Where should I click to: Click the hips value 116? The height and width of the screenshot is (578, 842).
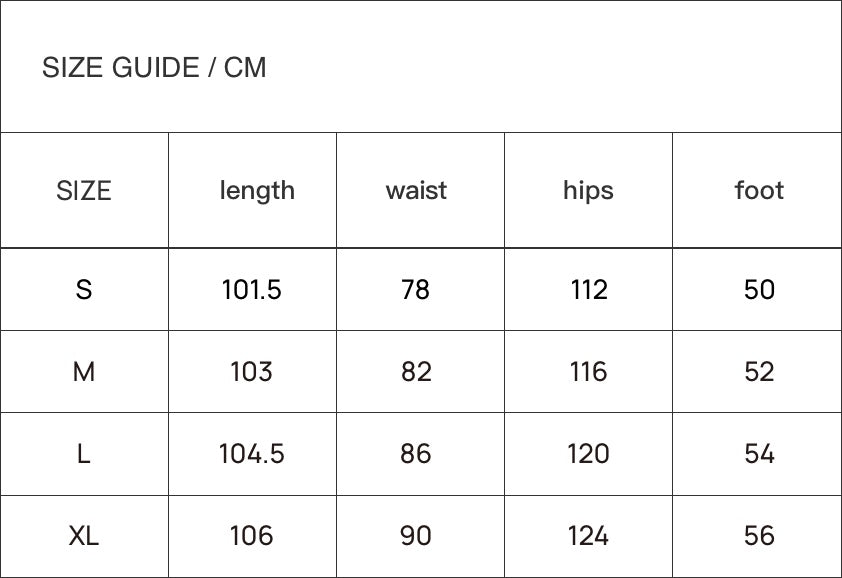pos(588,372)
